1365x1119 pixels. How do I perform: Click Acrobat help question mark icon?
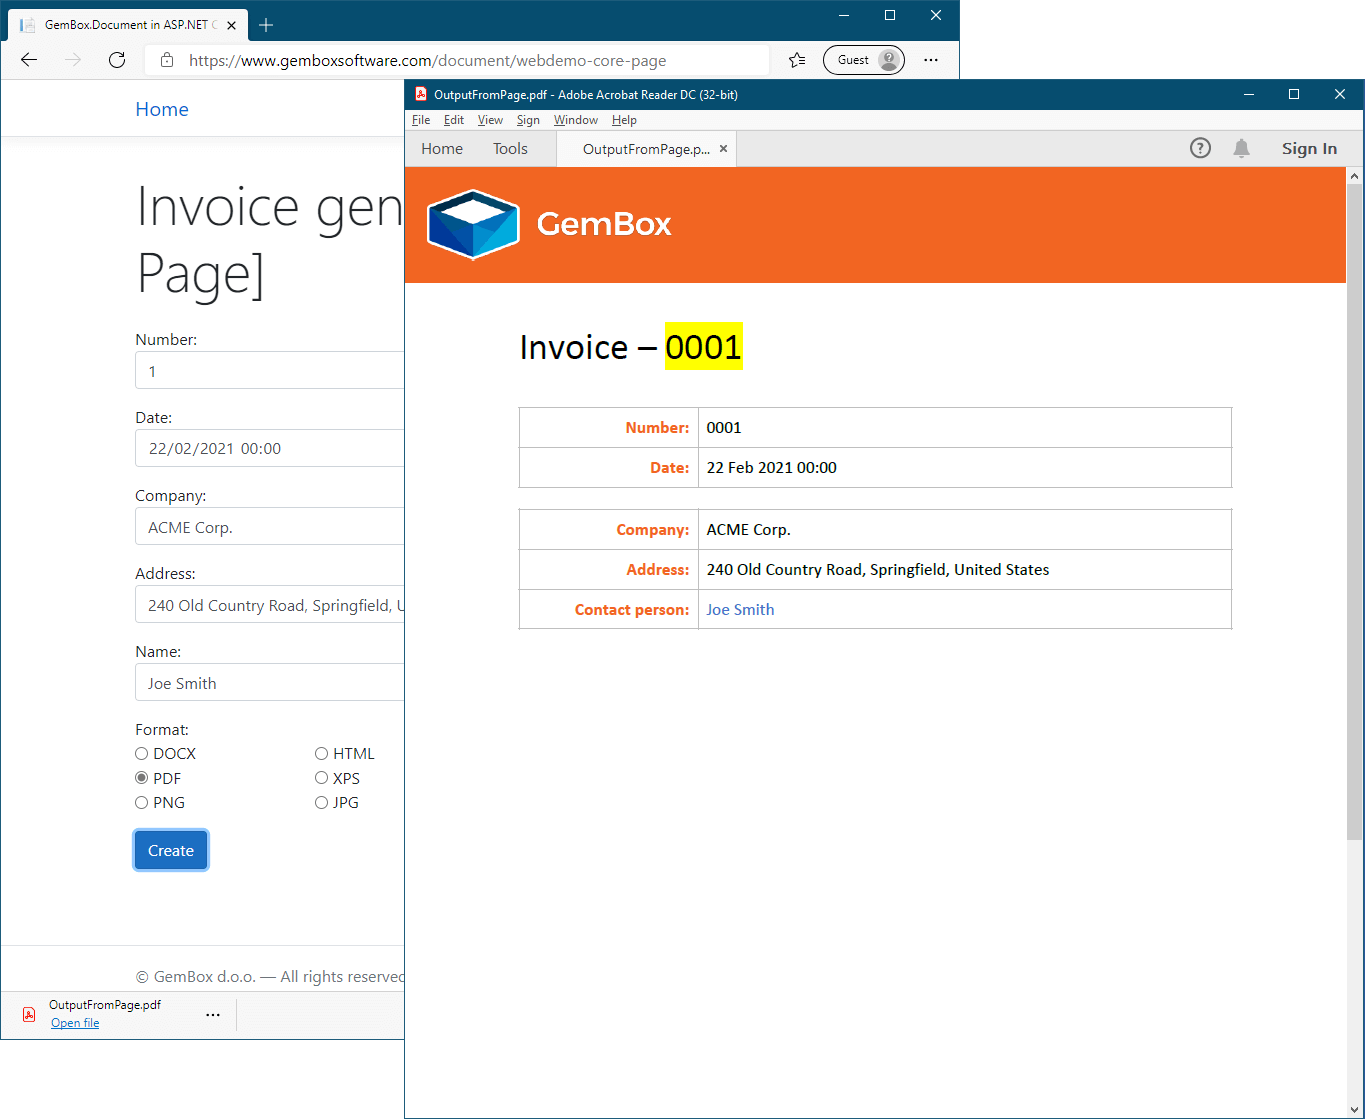[x=1200, y=148]
